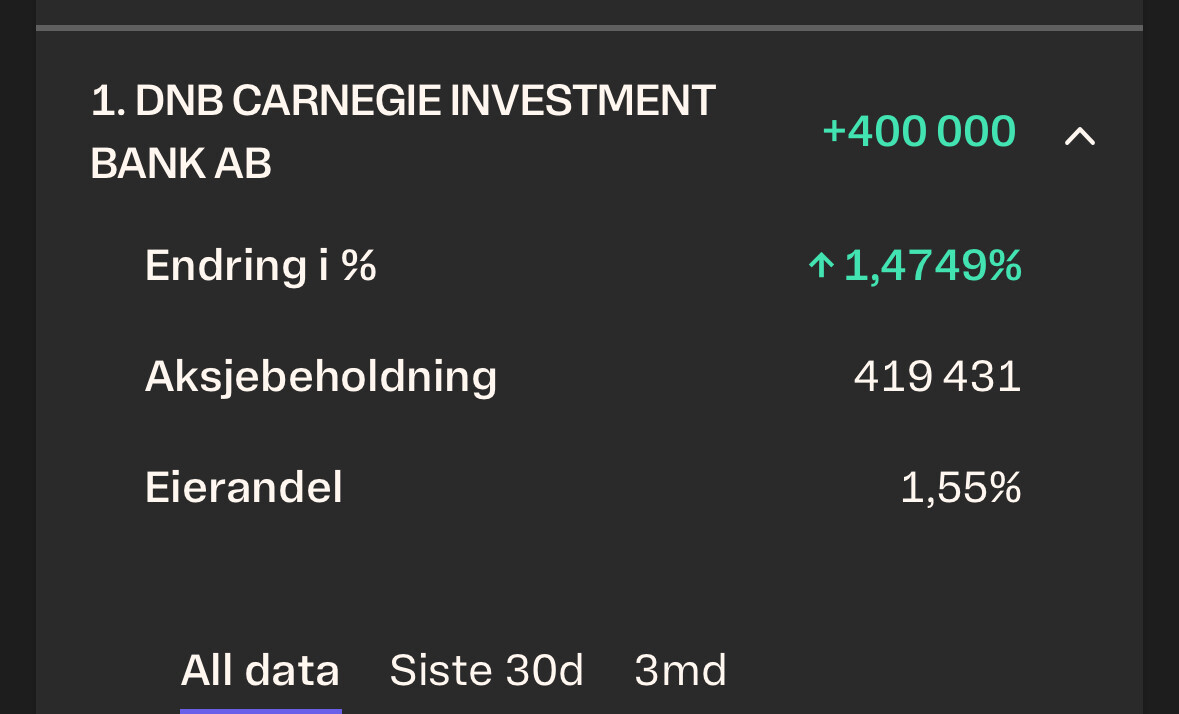Switch to the Siste 30d tab

(x=486, y=670)
